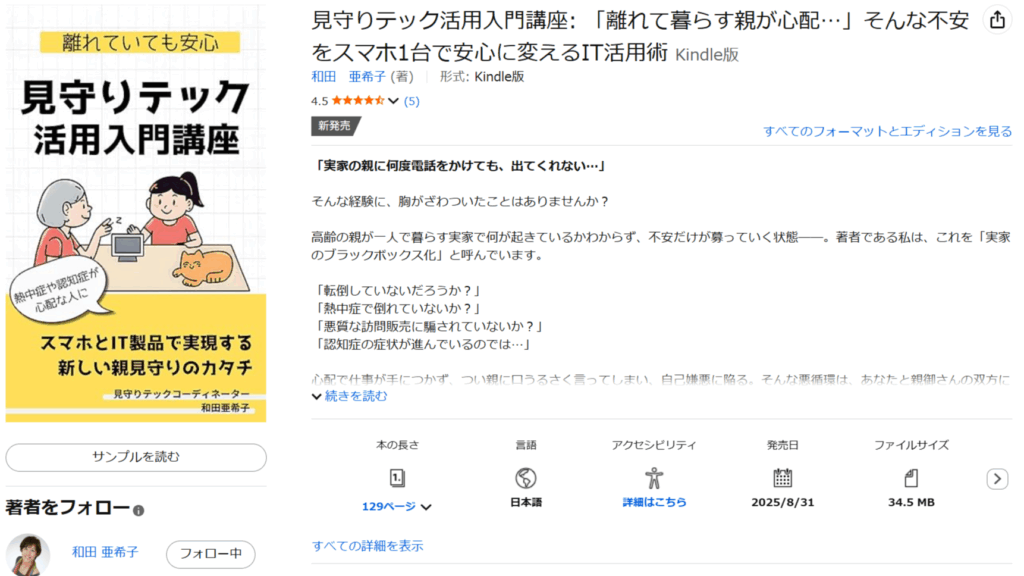The height and width of the screenshot is (576, 1024).
Task: Click the file size document icon
Action: point(911,478)
